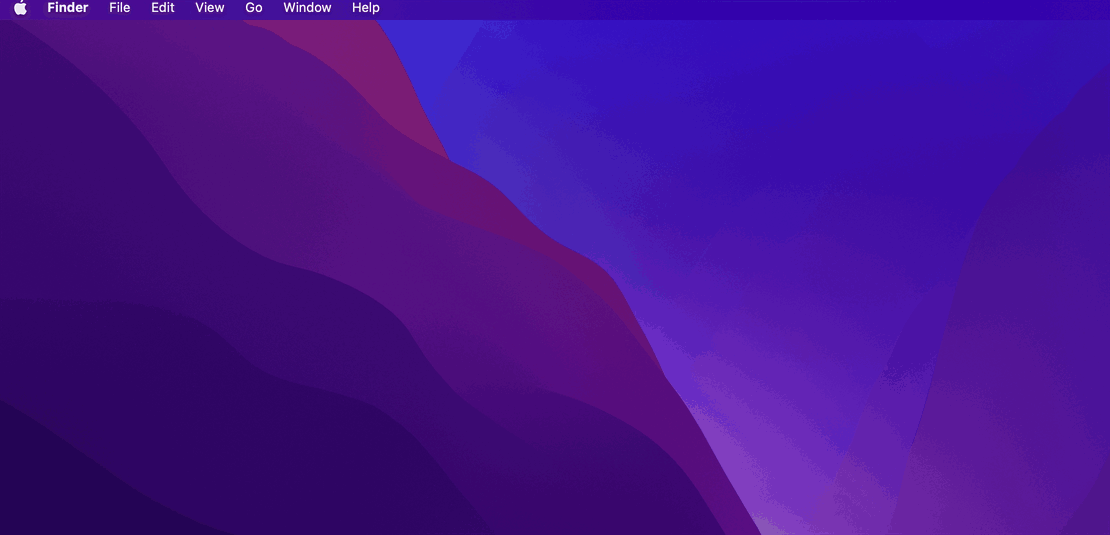This screenshot has height=535, width=1110.
Task: Open the Finder application menu
Action: (67, 8)
